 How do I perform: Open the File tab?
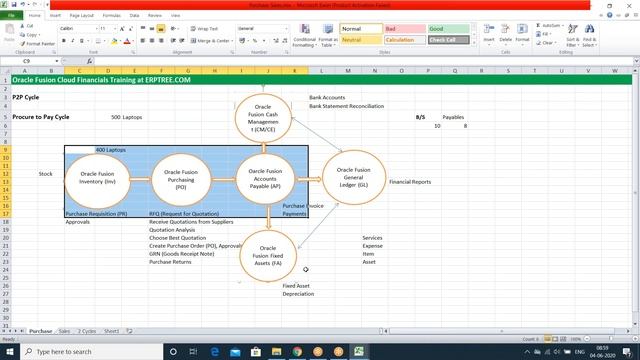[11, 16]
